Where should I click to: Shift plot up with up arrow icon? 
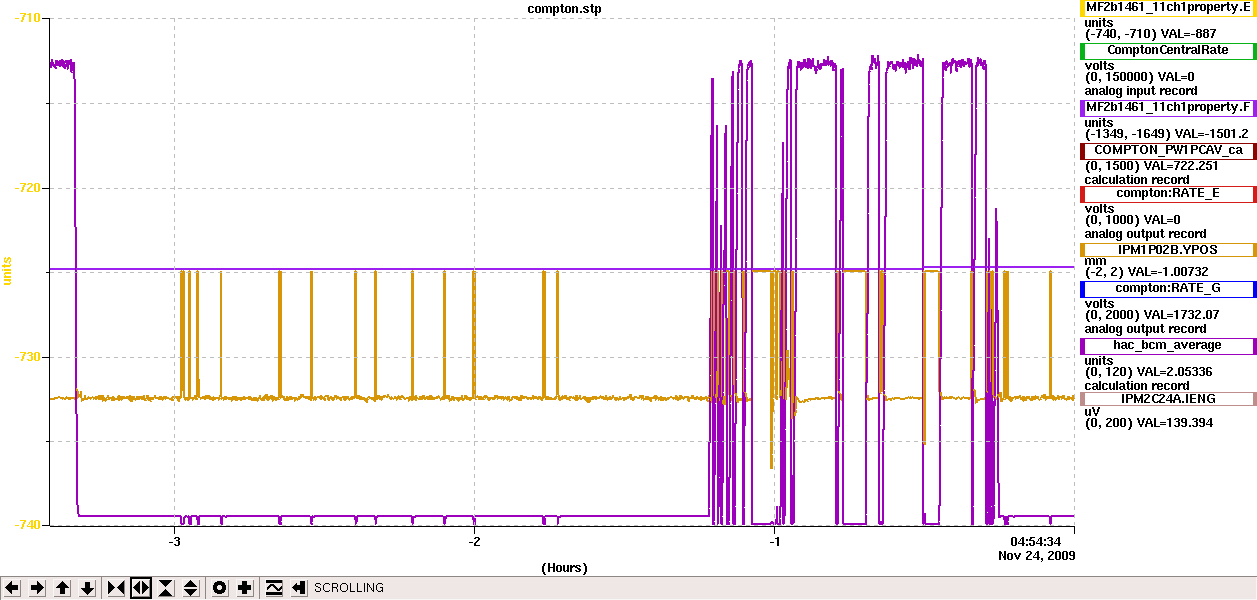point(62,588)
